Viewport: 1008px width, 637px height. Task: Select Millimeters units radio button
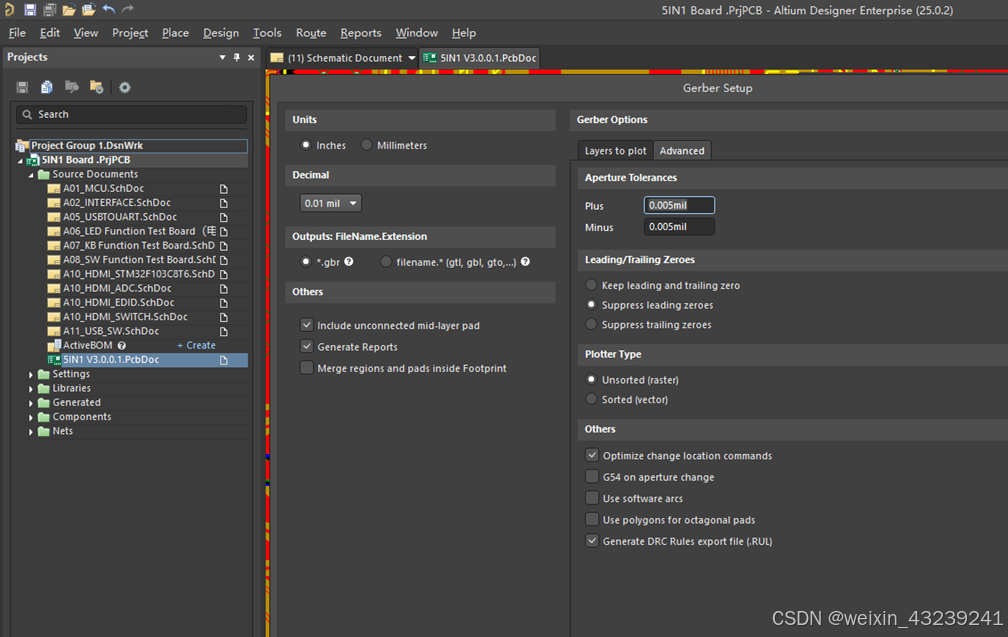366,145
